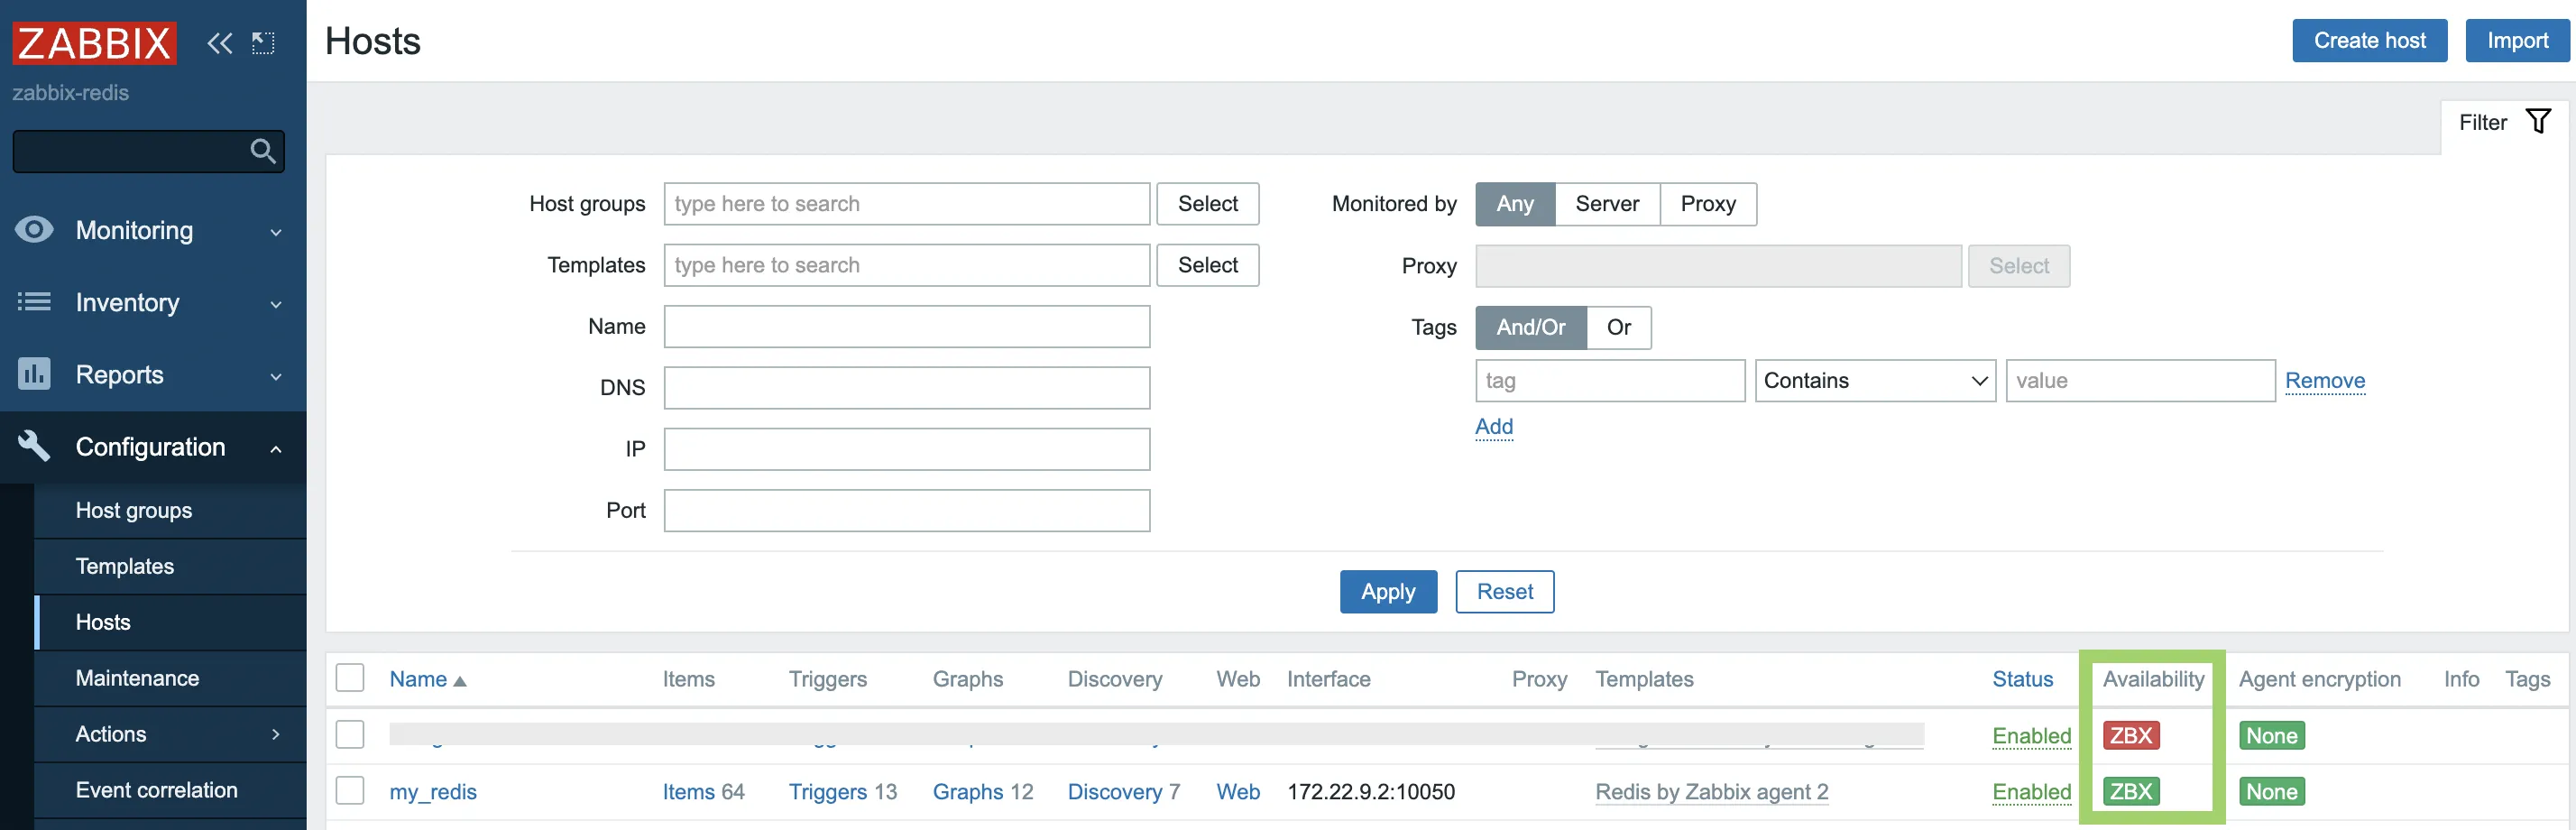Focus the Name filter input field

coord(906,327)
